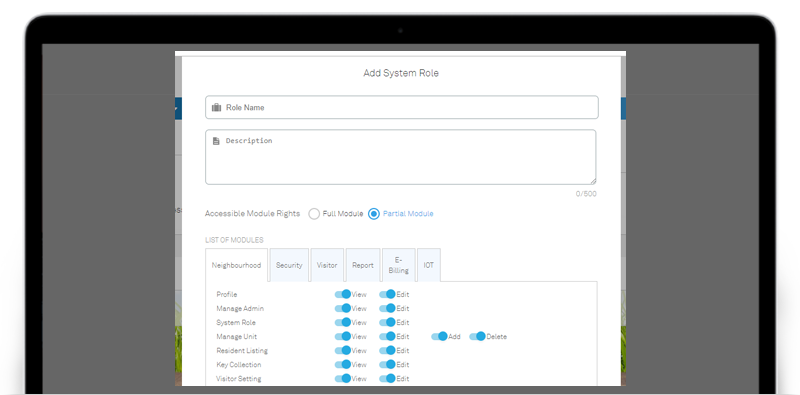The height and width of the screenshot is (395, 800).
Task: Switch to the E-Billing tab
Action: point(398,265)
